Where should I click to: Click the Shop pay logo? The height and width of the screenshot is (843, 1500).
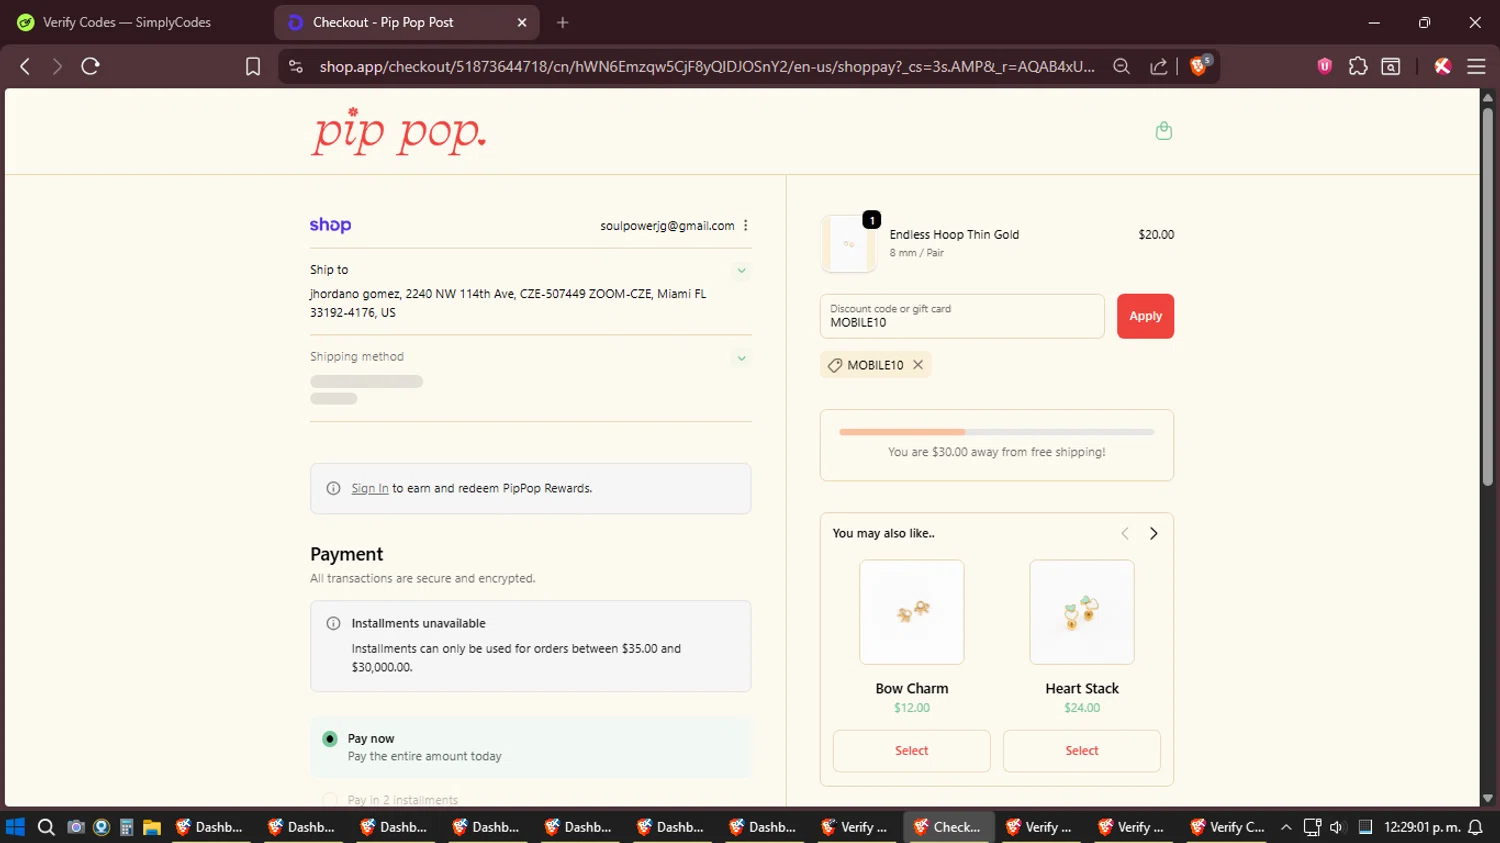pos(330,225)
